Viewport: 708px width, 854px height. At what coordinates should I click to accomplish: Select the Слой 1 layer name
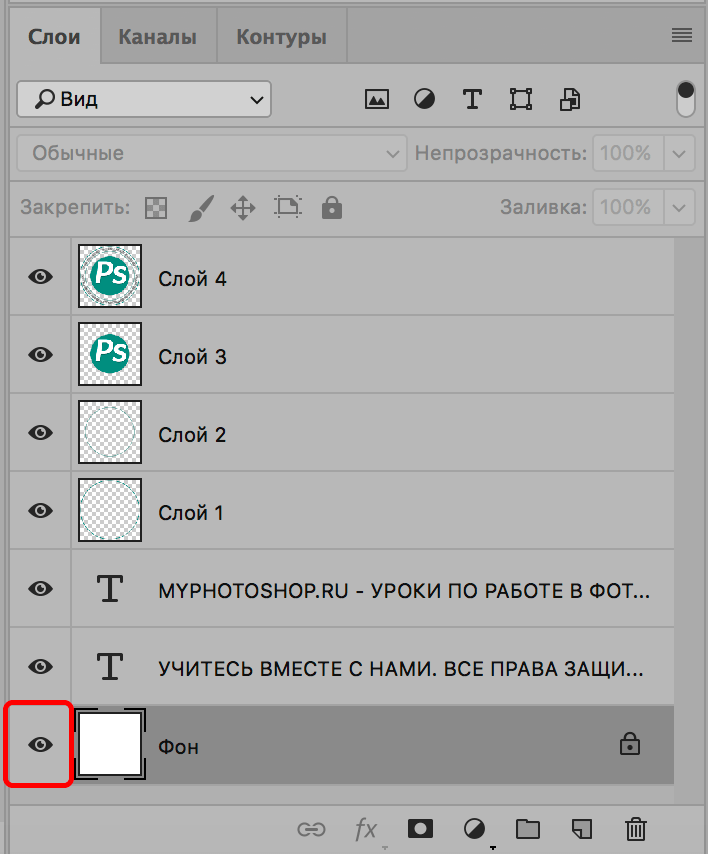click(x=191, y=513)
